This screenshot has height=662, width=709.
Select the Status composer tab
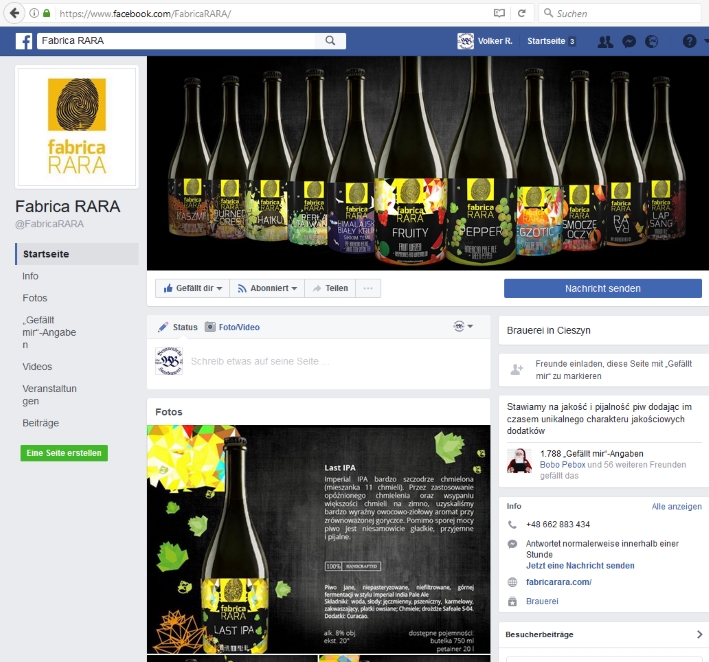pyautogui.click(x=178, y=327)
